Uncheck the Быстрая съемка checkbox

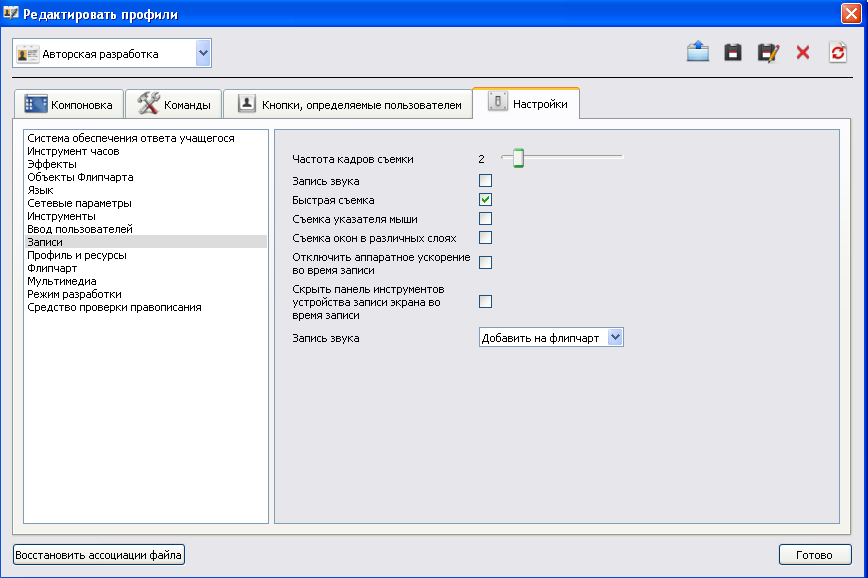[486, 200]
